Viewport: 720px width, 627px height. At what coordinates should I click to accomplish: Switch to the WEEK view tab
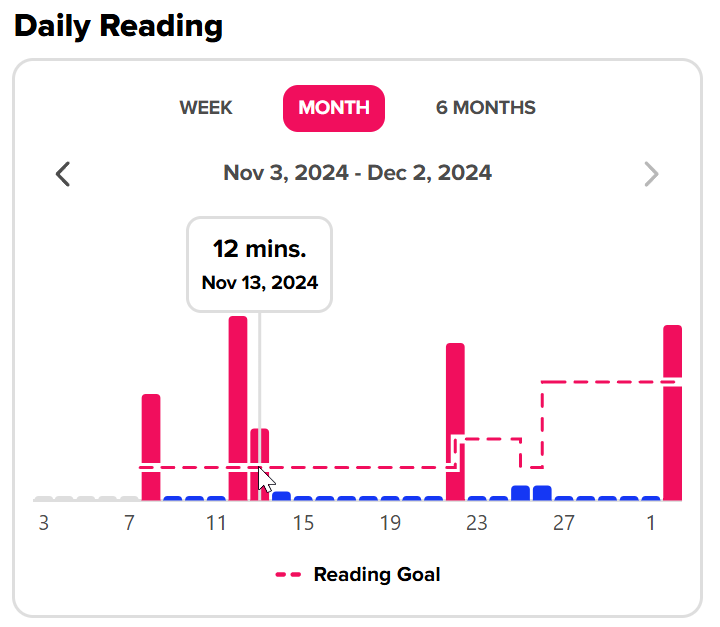pos(206,108)
